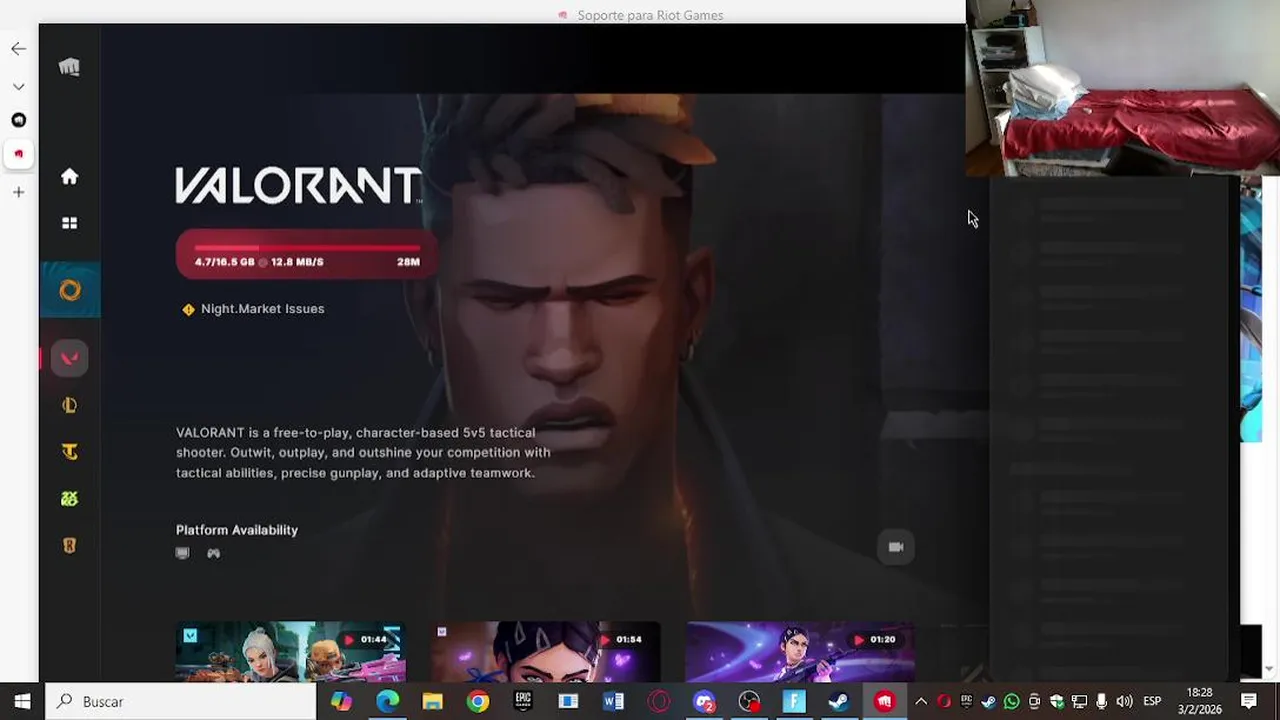This screenshot has width=1280, height=720.
Task: Expand the chevron below the back arrow
Action: pos(18,87)
